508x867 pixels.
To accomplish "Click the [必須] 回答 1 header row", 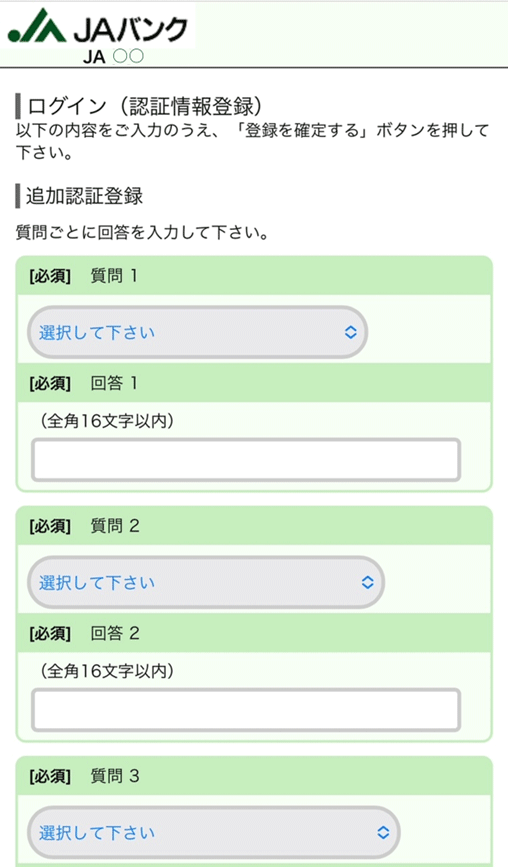I will (254, 383).
